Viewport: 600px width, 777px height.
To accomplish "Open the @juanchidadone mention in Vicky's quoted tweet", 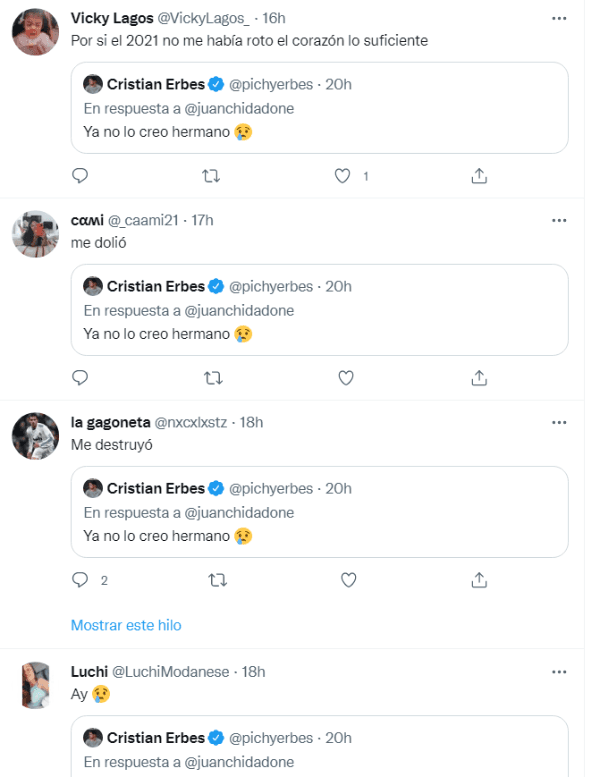I will [x=239, y=108].
